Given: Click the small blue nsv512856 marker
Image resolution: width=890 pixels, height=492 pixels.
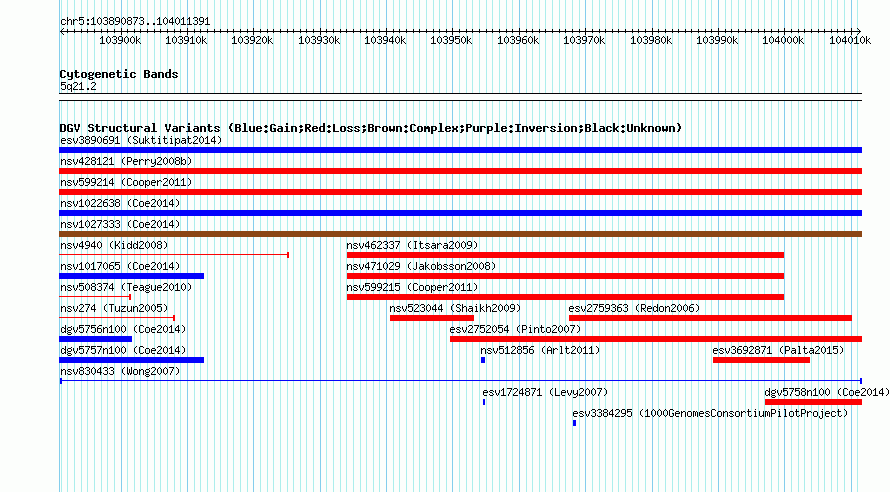Looking at the screenshot, I should pos(483,360).
